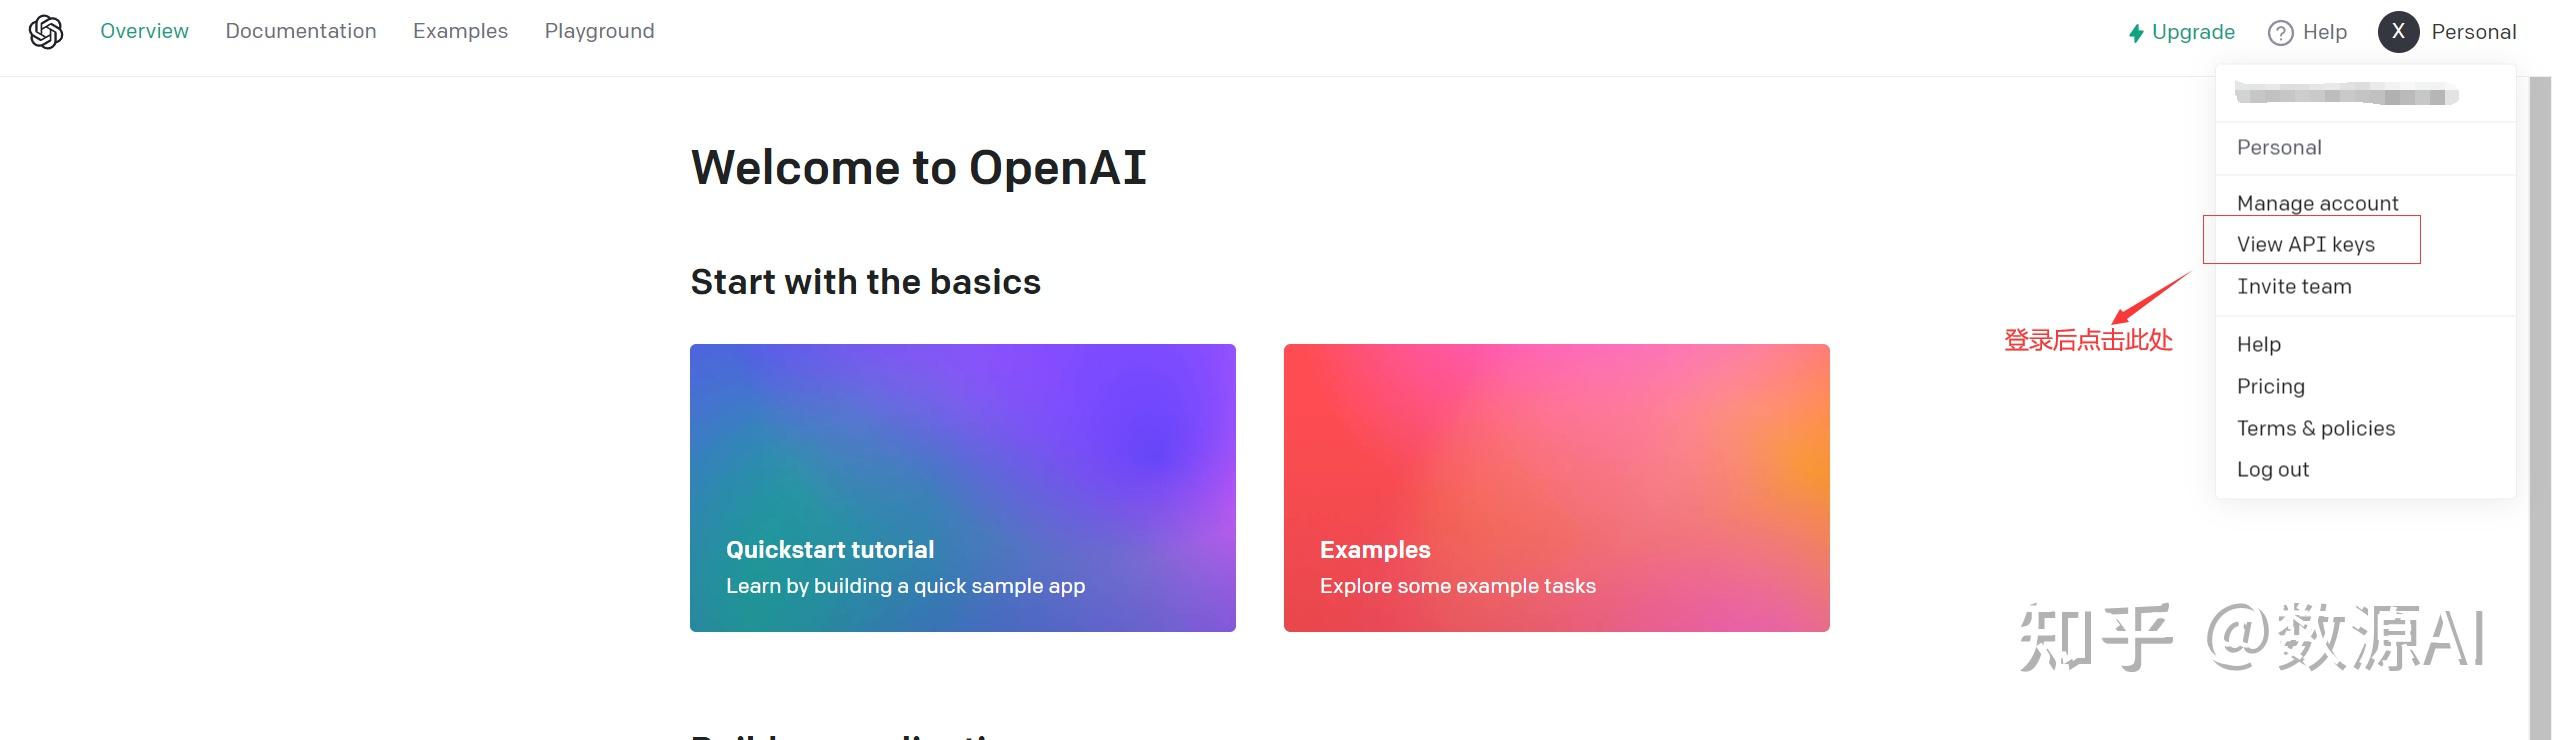Open the Examples card thumbnail
Viewport: 2552px width, 740px height.
click(x=1555, y=487)
